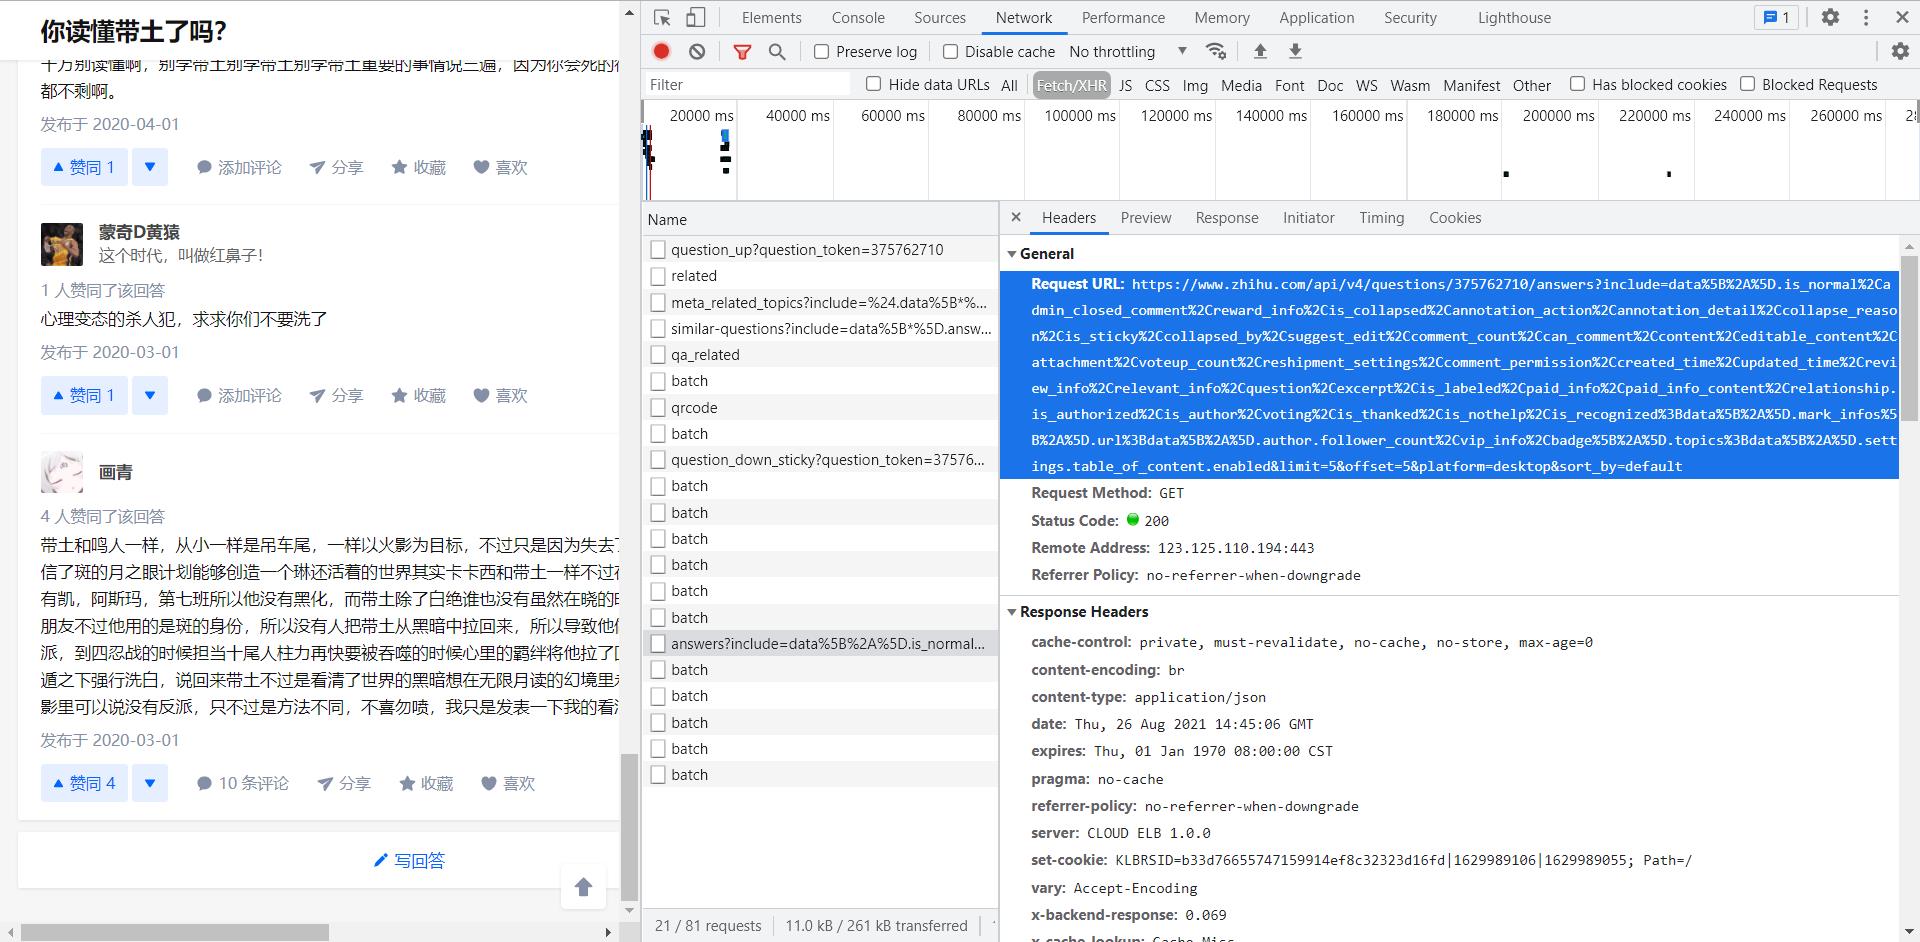Activate the inspect element picker icon
This screenshot has height=942, width=1920.
click(662, 18)
